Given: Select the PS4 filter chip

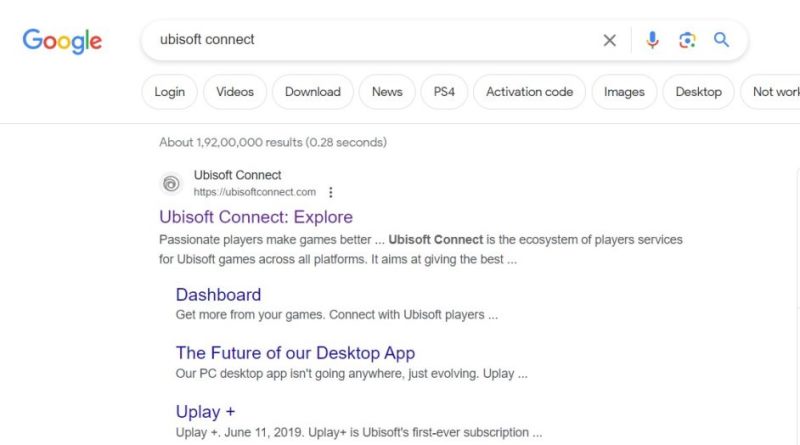Looking at the screenshot, I should click(444, 92).
